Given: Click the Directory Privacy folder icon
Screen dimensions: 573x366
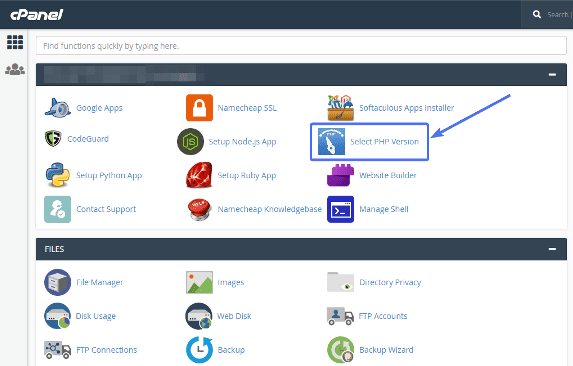Looking at the screenshot, I should [x=341, y=282].
